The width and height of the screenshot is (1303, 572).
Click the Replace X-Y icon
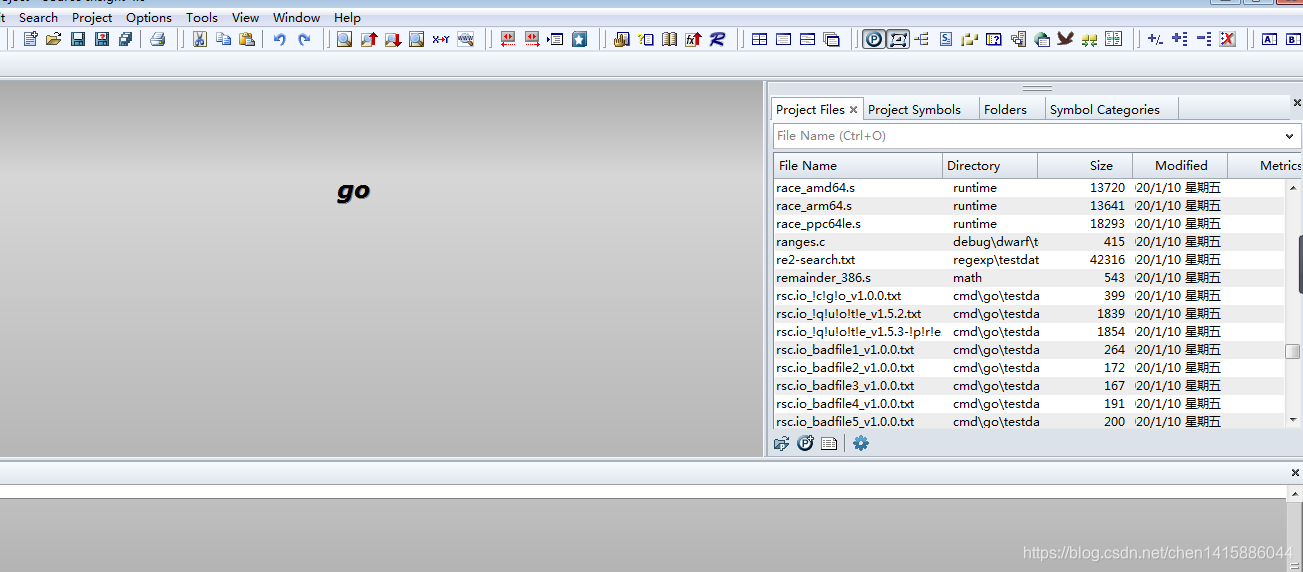pyautogui.click(x=441, y=39)
